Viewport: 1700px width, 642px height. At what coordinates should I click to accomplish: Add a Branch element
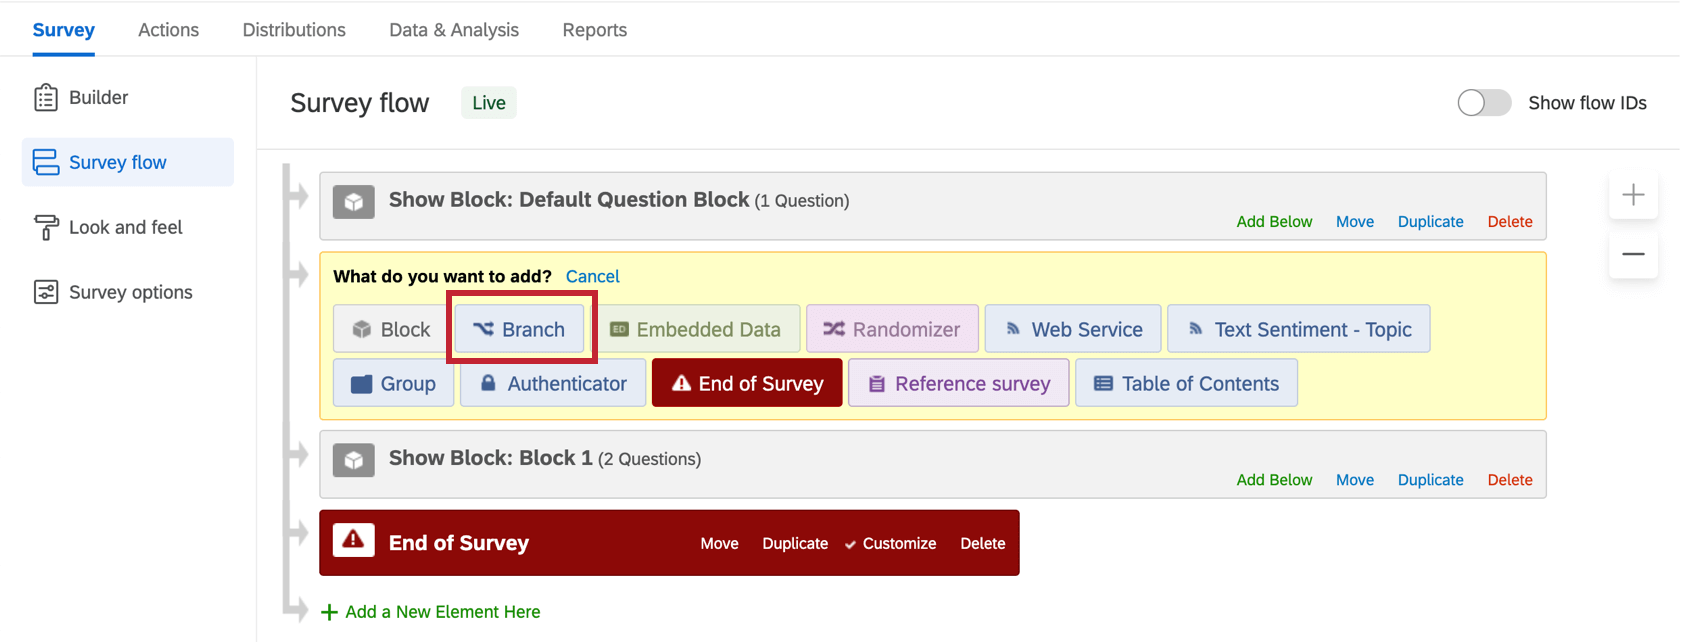[520, 329]
